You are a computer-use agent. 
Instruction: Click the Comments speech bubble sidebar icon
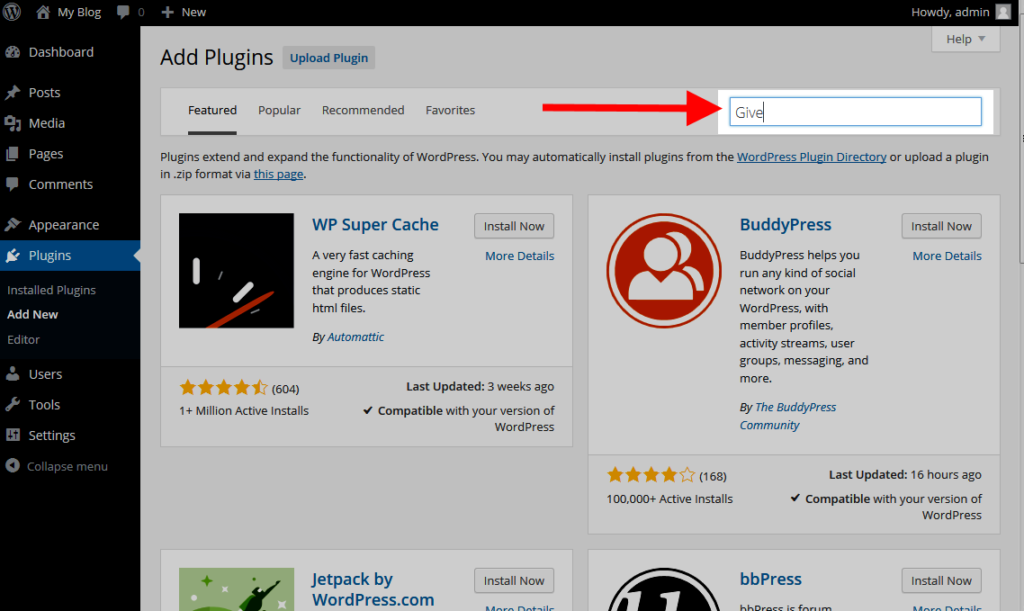click(x=12, y=184)
